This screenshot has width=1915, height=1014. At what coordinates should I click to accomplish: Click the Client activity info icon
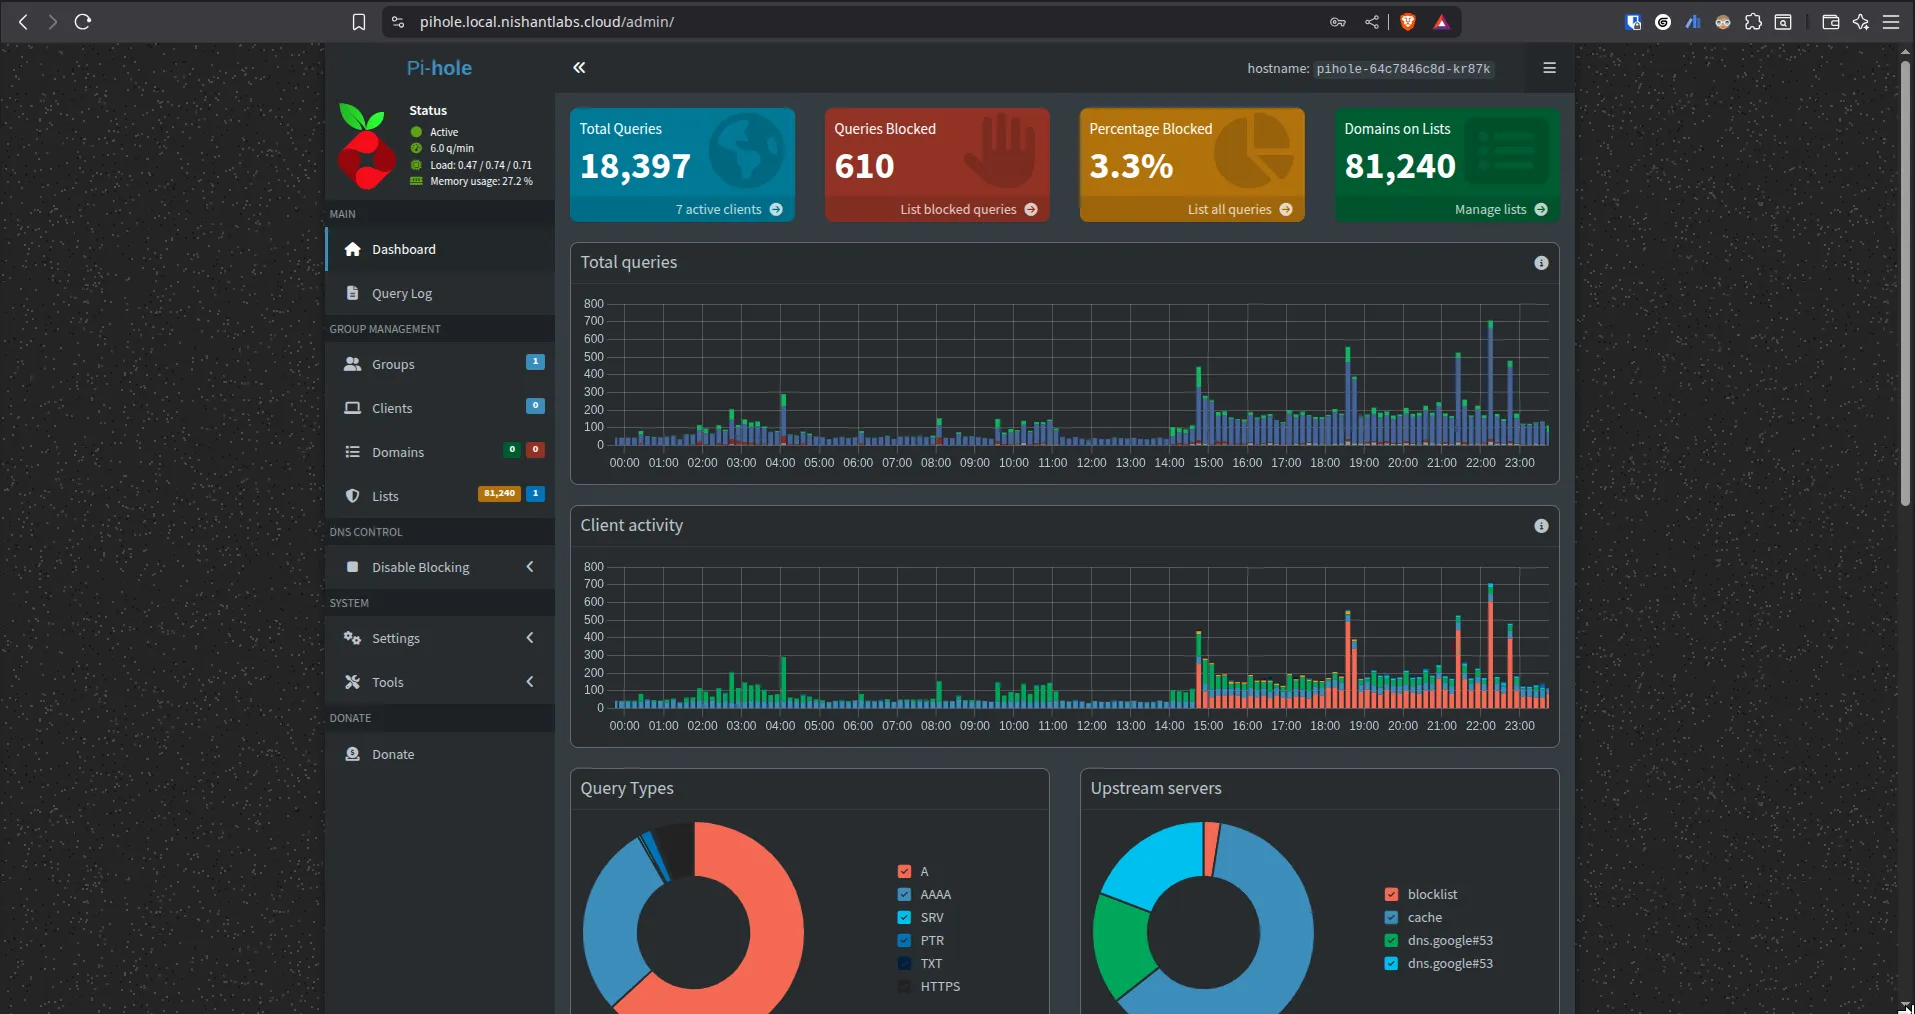(x=1541, y=526)
